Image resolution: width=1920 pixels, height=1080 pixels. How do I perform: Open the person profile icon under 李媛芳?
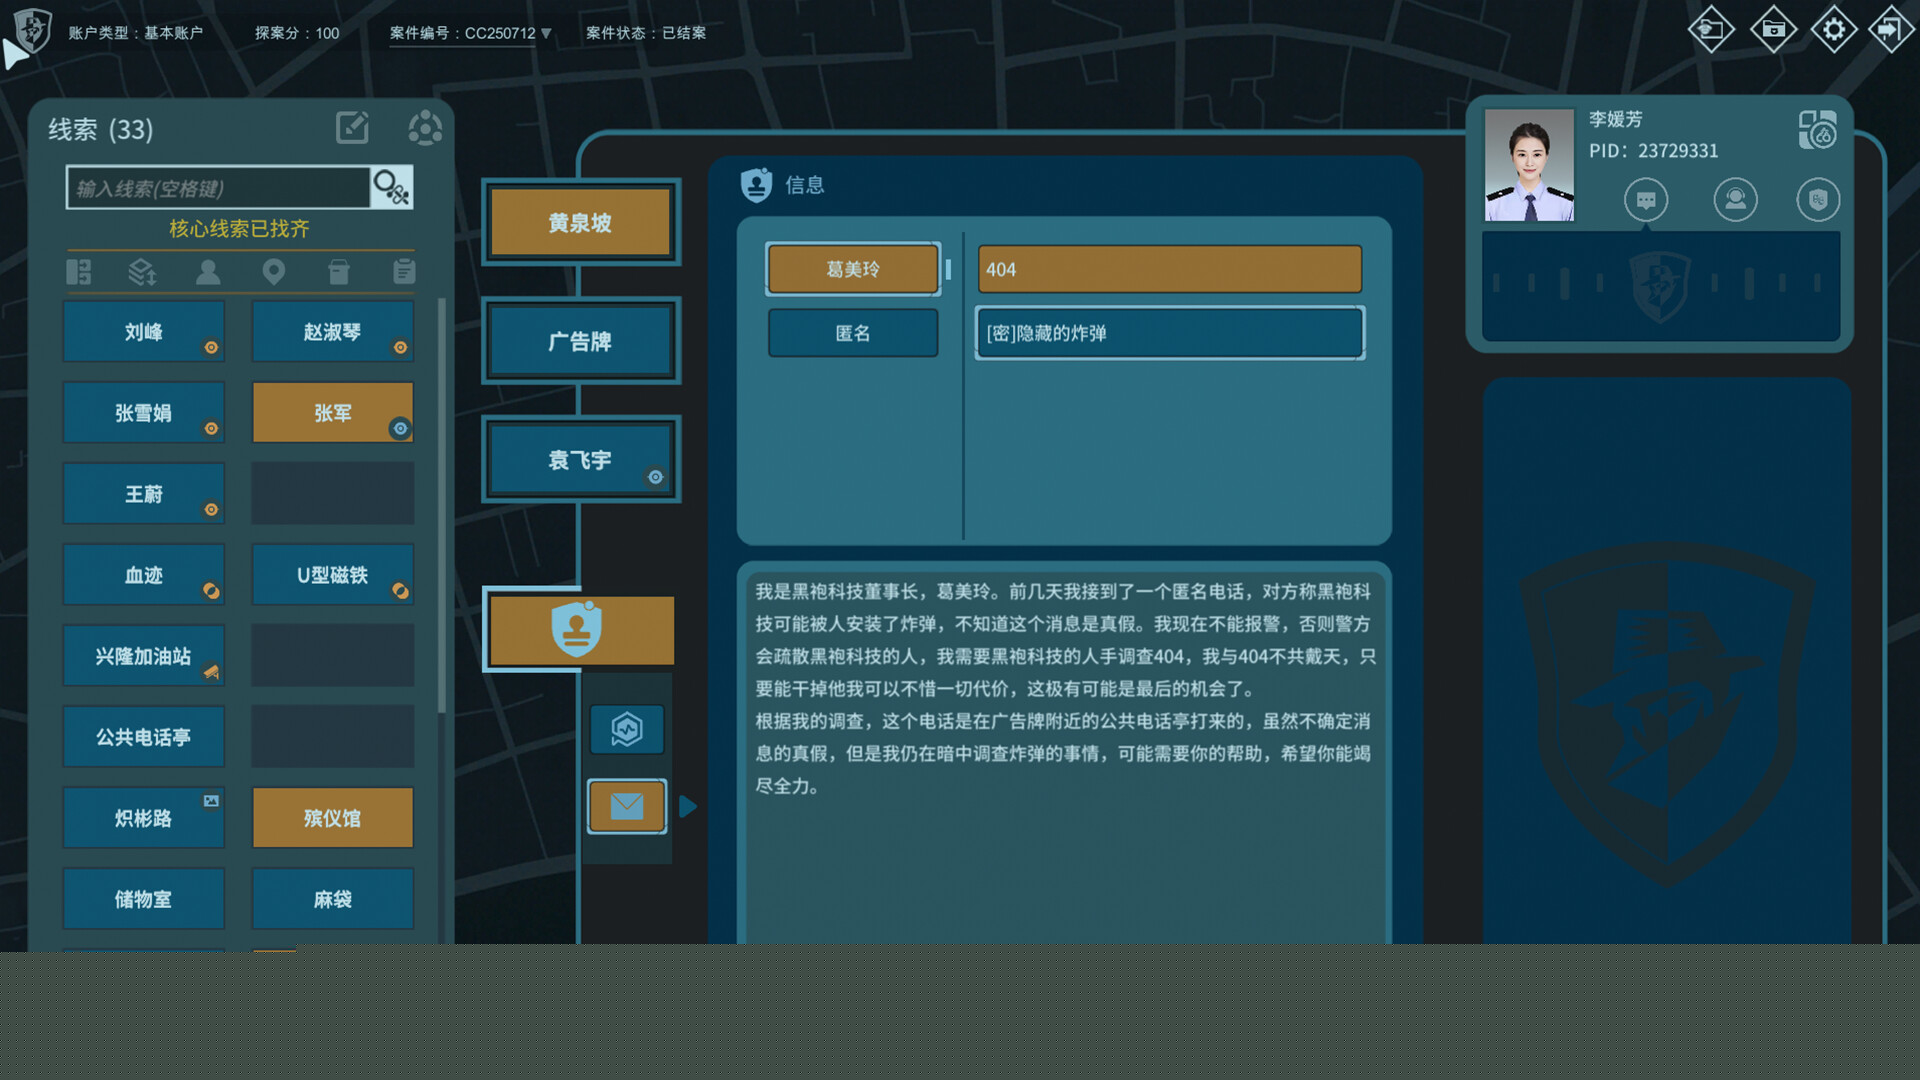(1735, 200)
